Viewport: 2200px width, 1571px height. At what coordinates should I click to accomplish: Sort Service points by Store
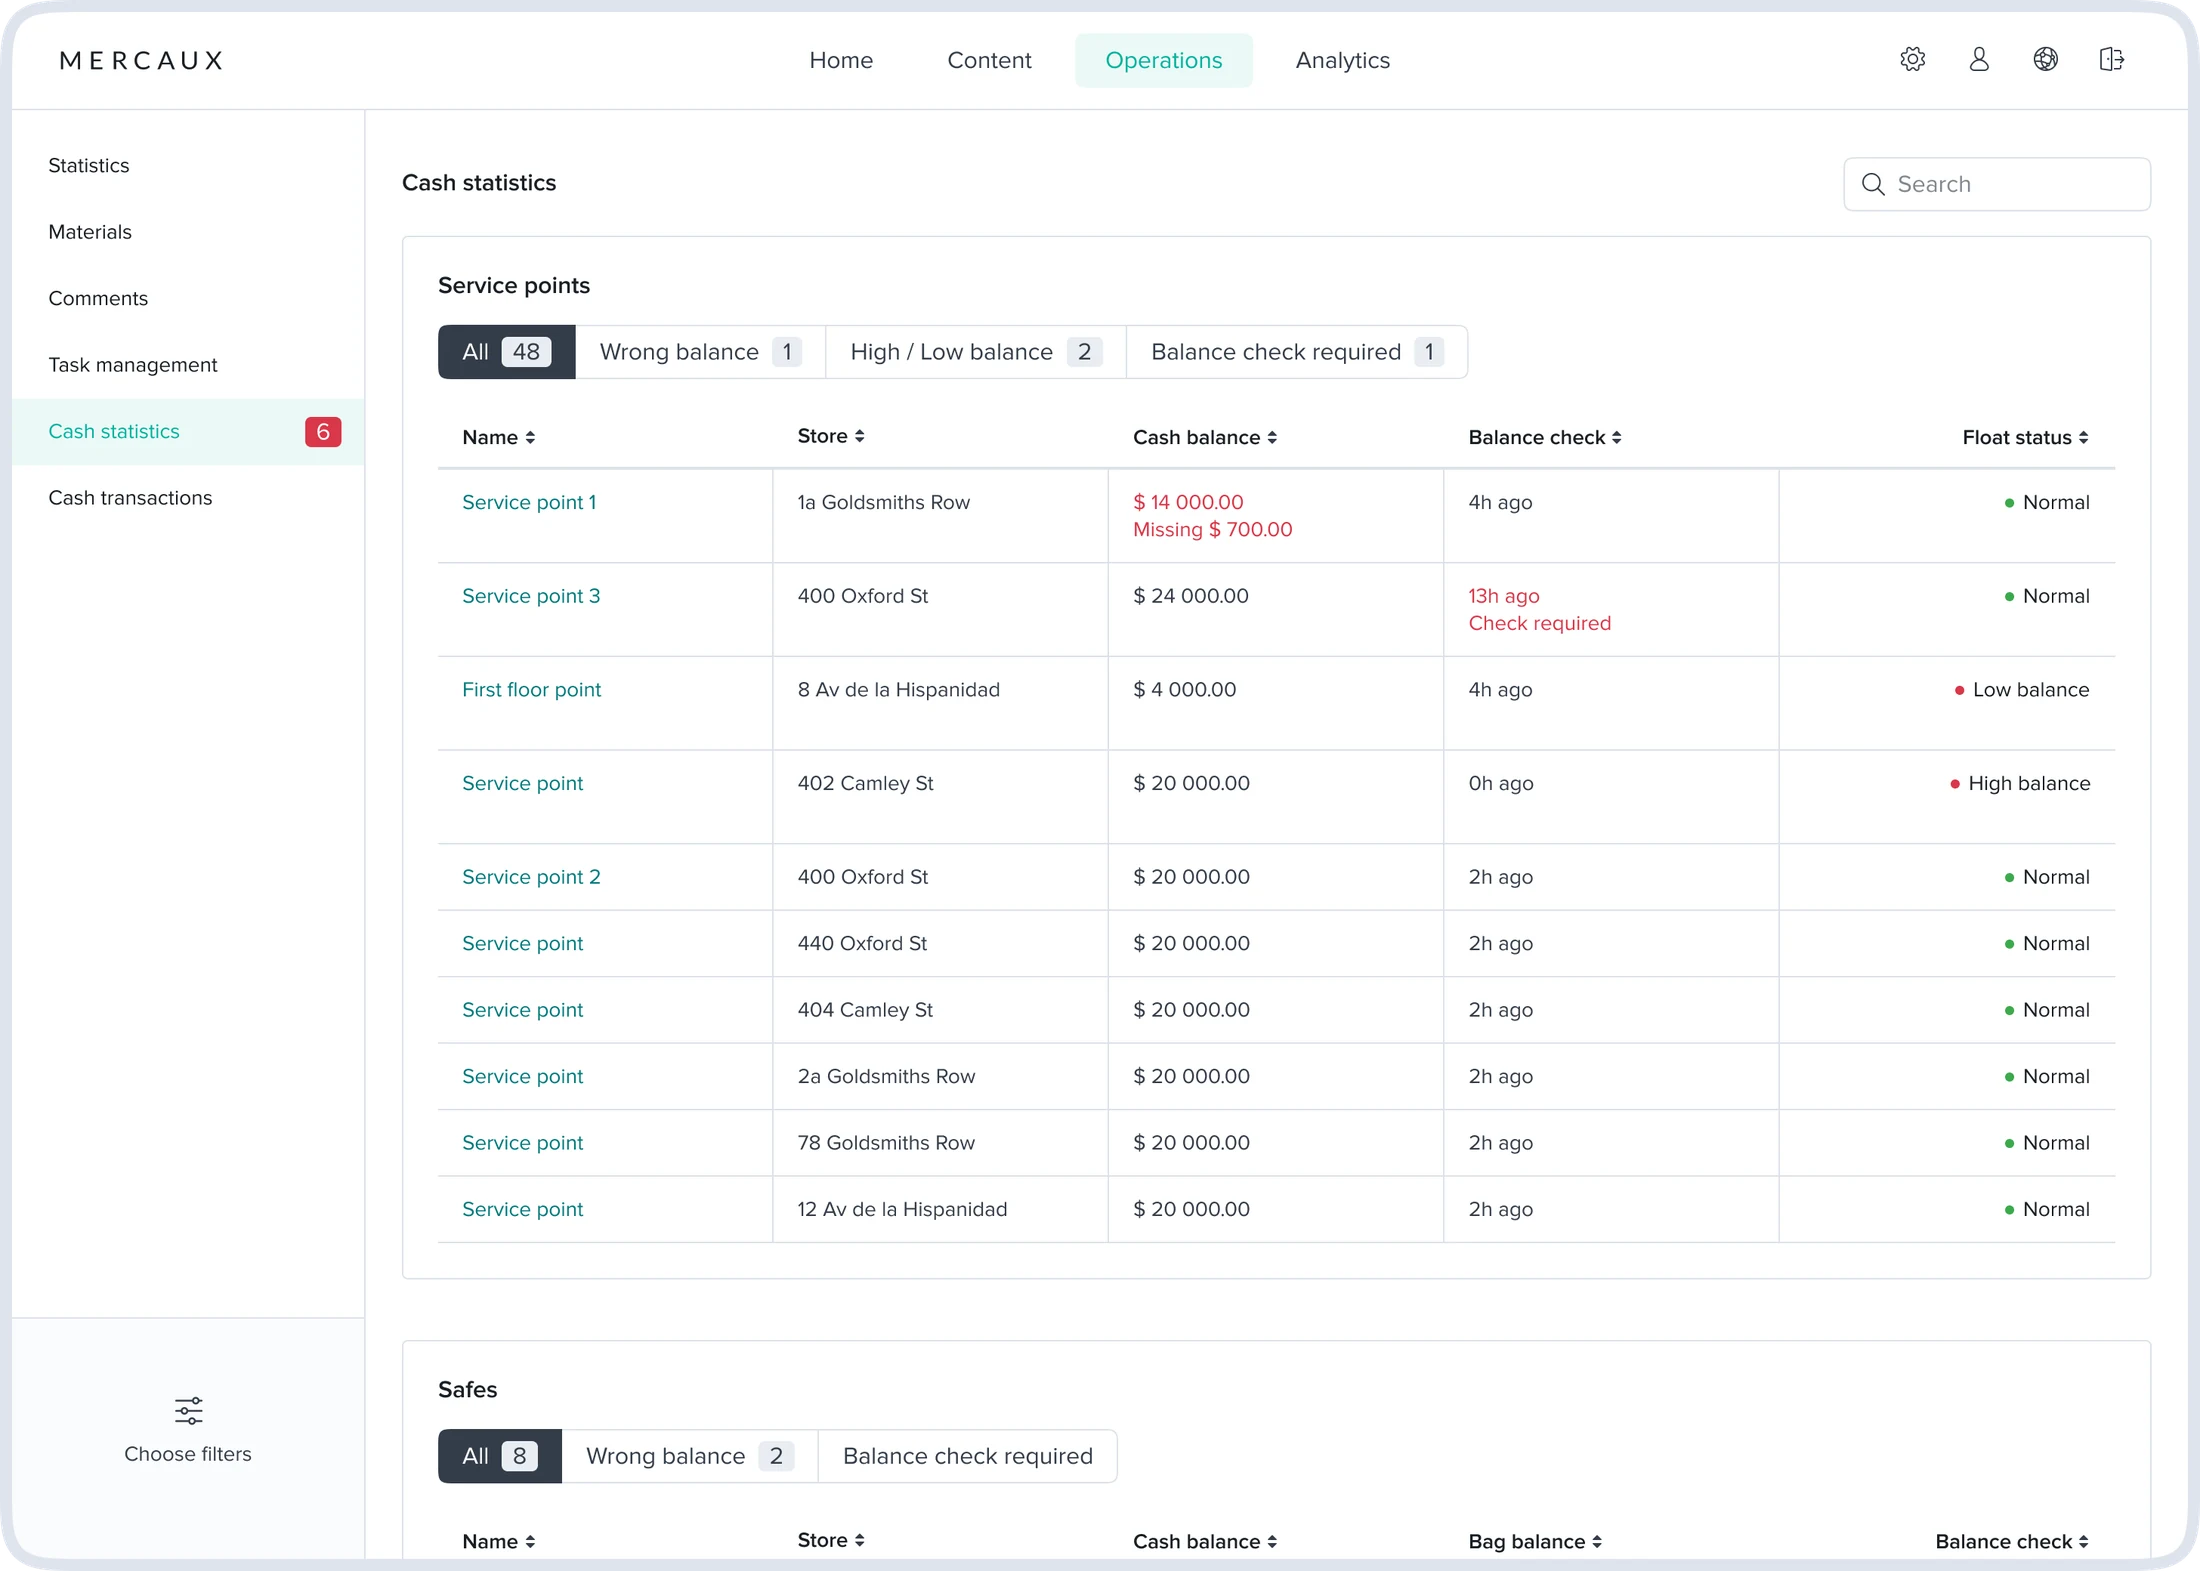point(830,436)
